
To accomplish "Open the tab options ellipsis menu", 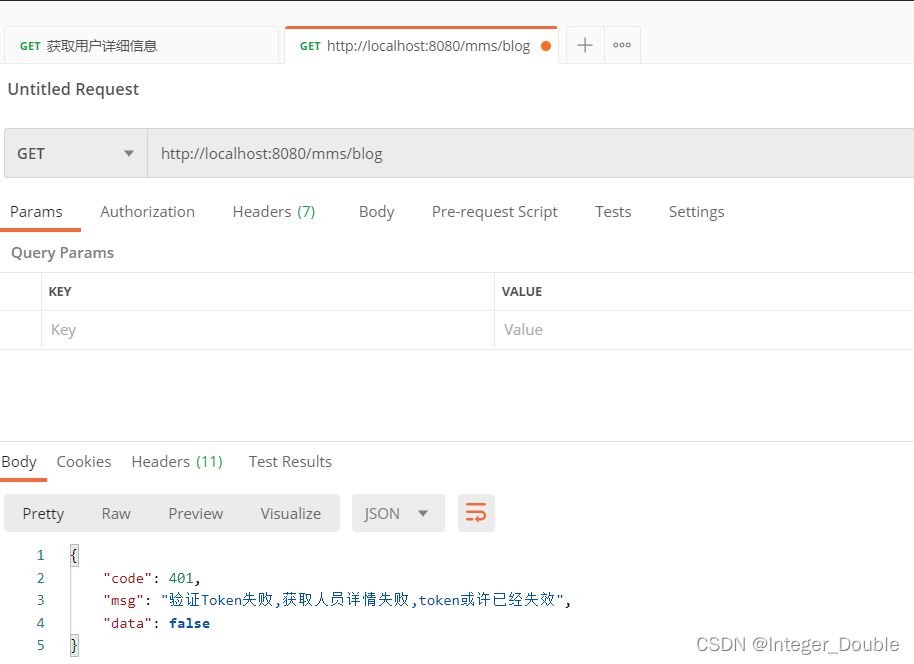I will click(621, 44).
